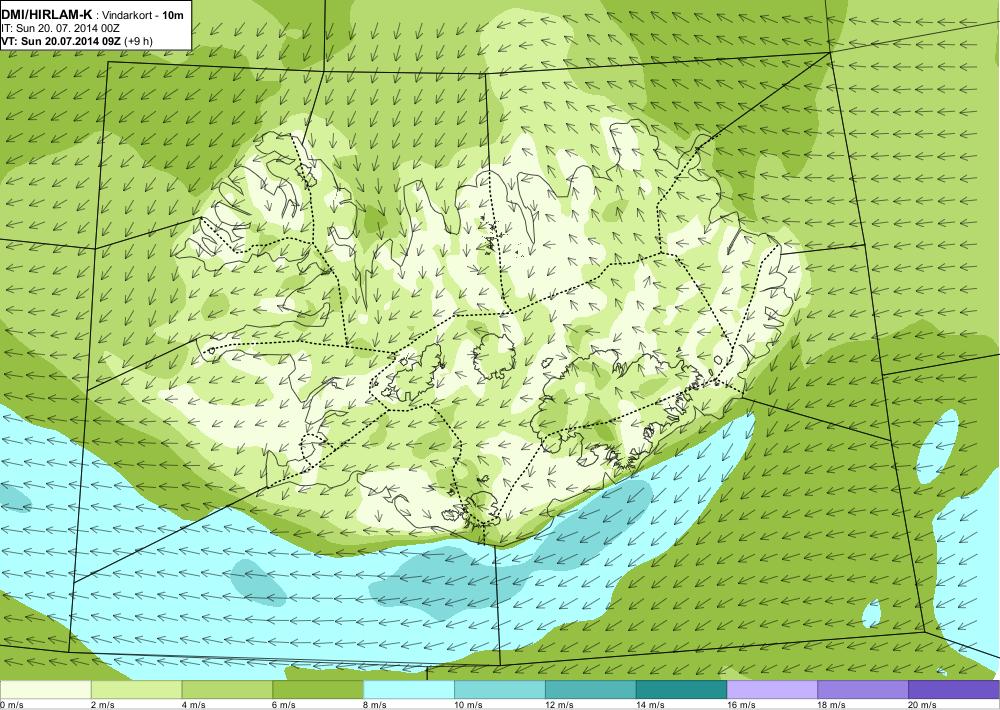The image size is (1000, 710).
Task: Click the teal-blue 10–12 m/s legend swatch
Action: tap(500, 690)
